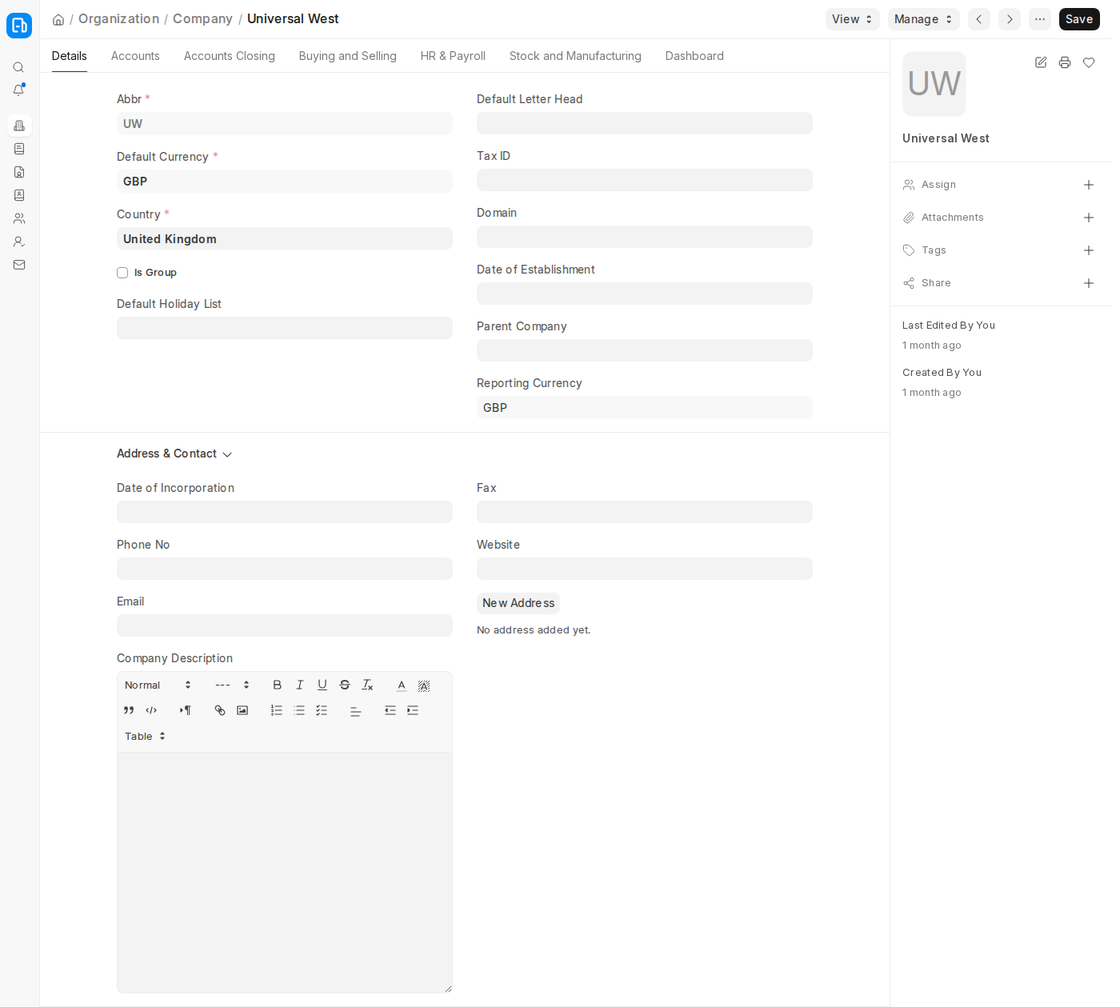Click the user-with-checkmark sidebar icon
This screenshot has width=1120, height=1007.
point(19,242)
